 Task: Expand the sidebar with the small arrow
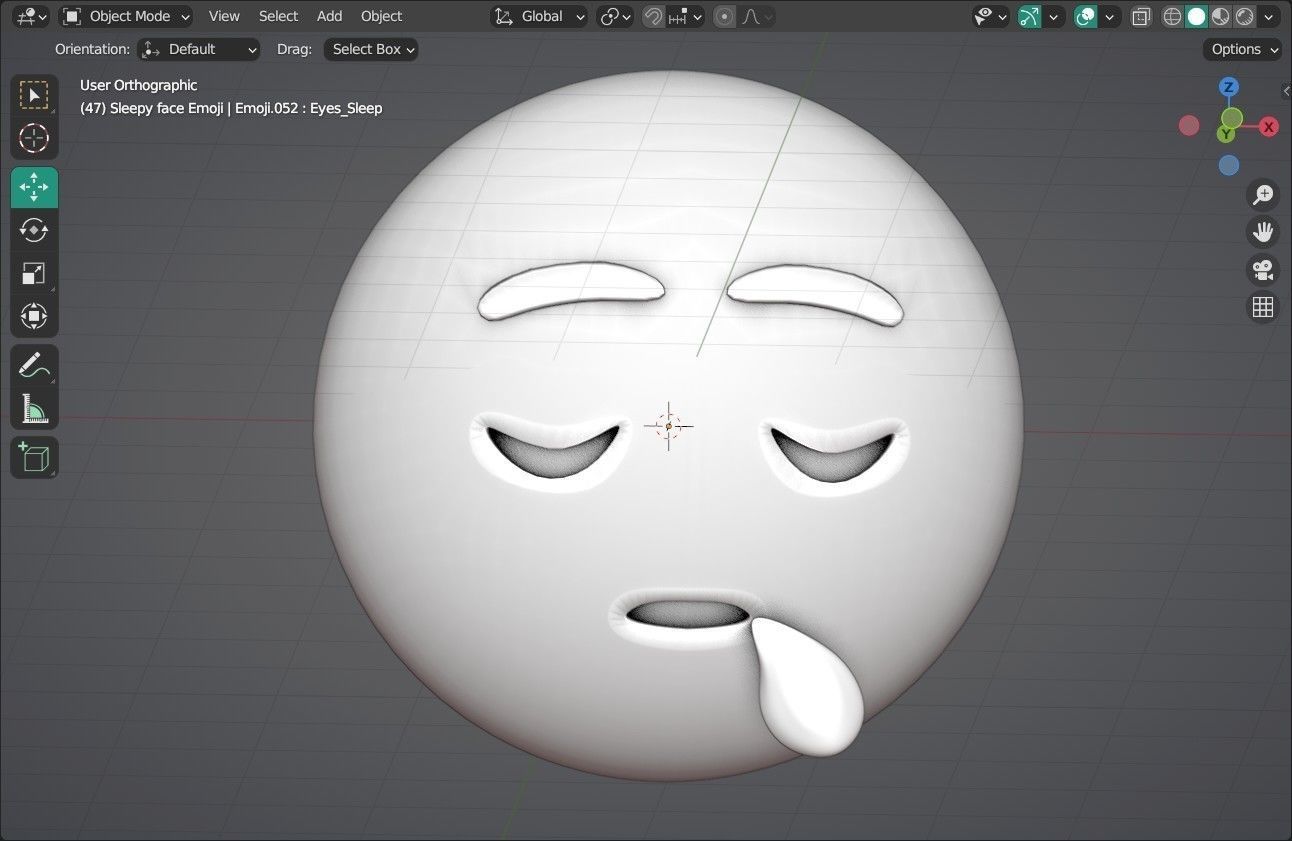click(1286, 91)
